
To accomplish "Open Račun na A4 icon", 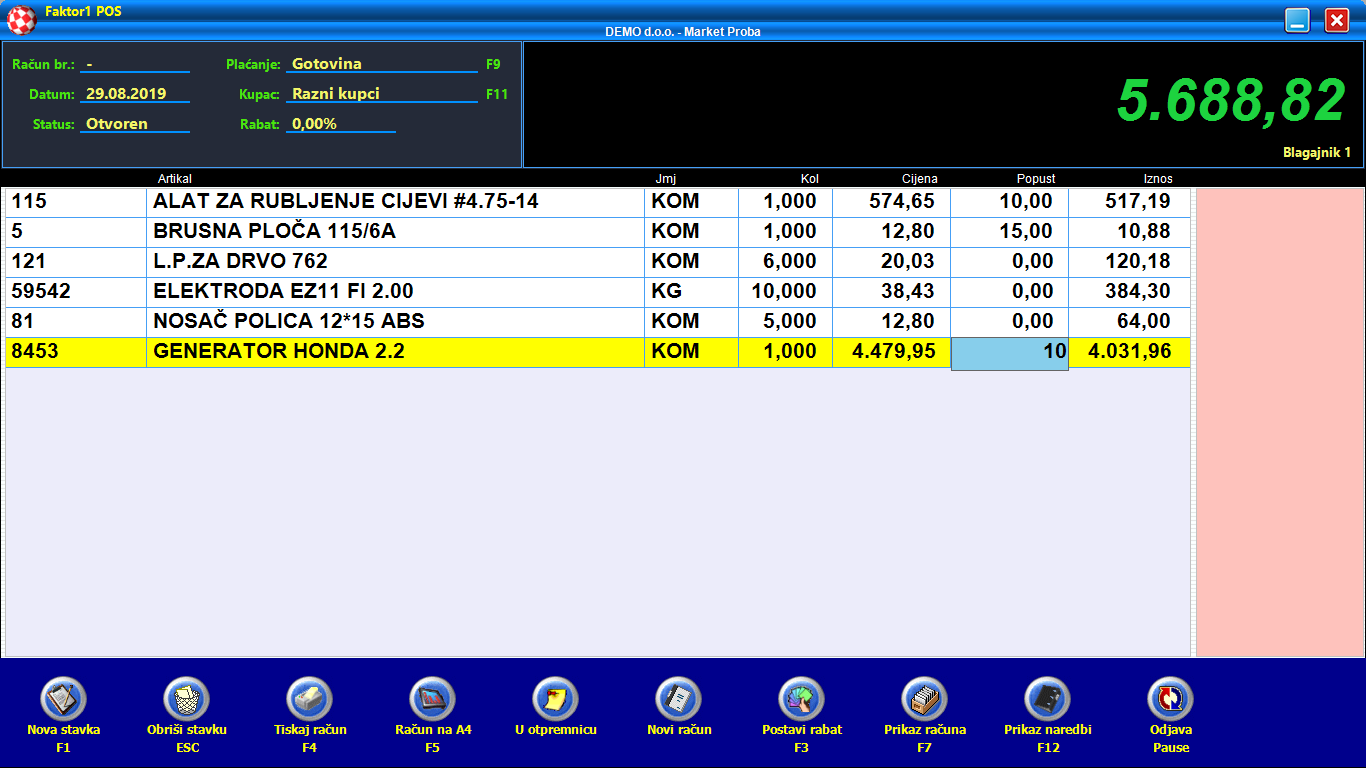I will point(432,698).
